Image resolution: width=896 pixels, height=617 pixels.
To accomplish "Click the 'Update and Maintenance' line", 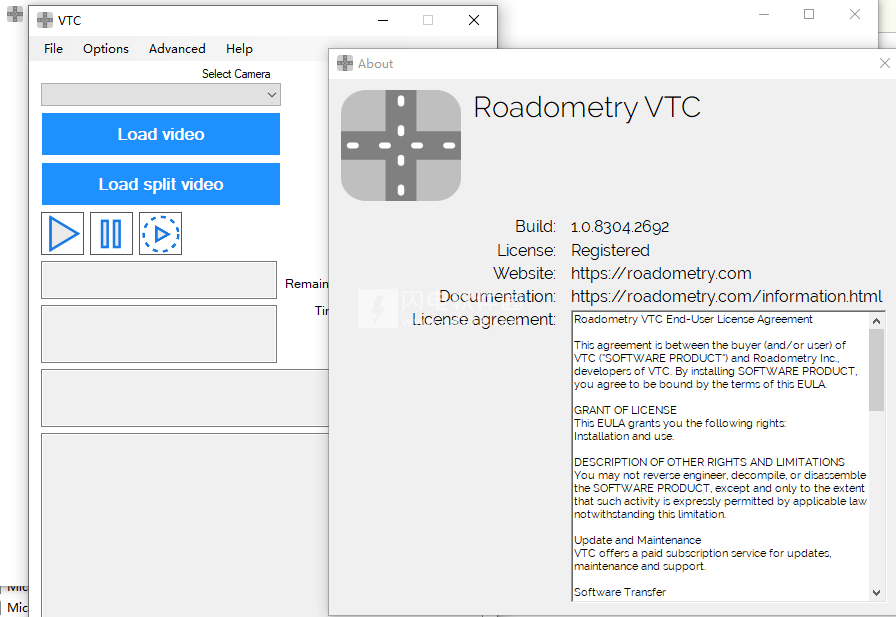I will (x=637, y=540).
